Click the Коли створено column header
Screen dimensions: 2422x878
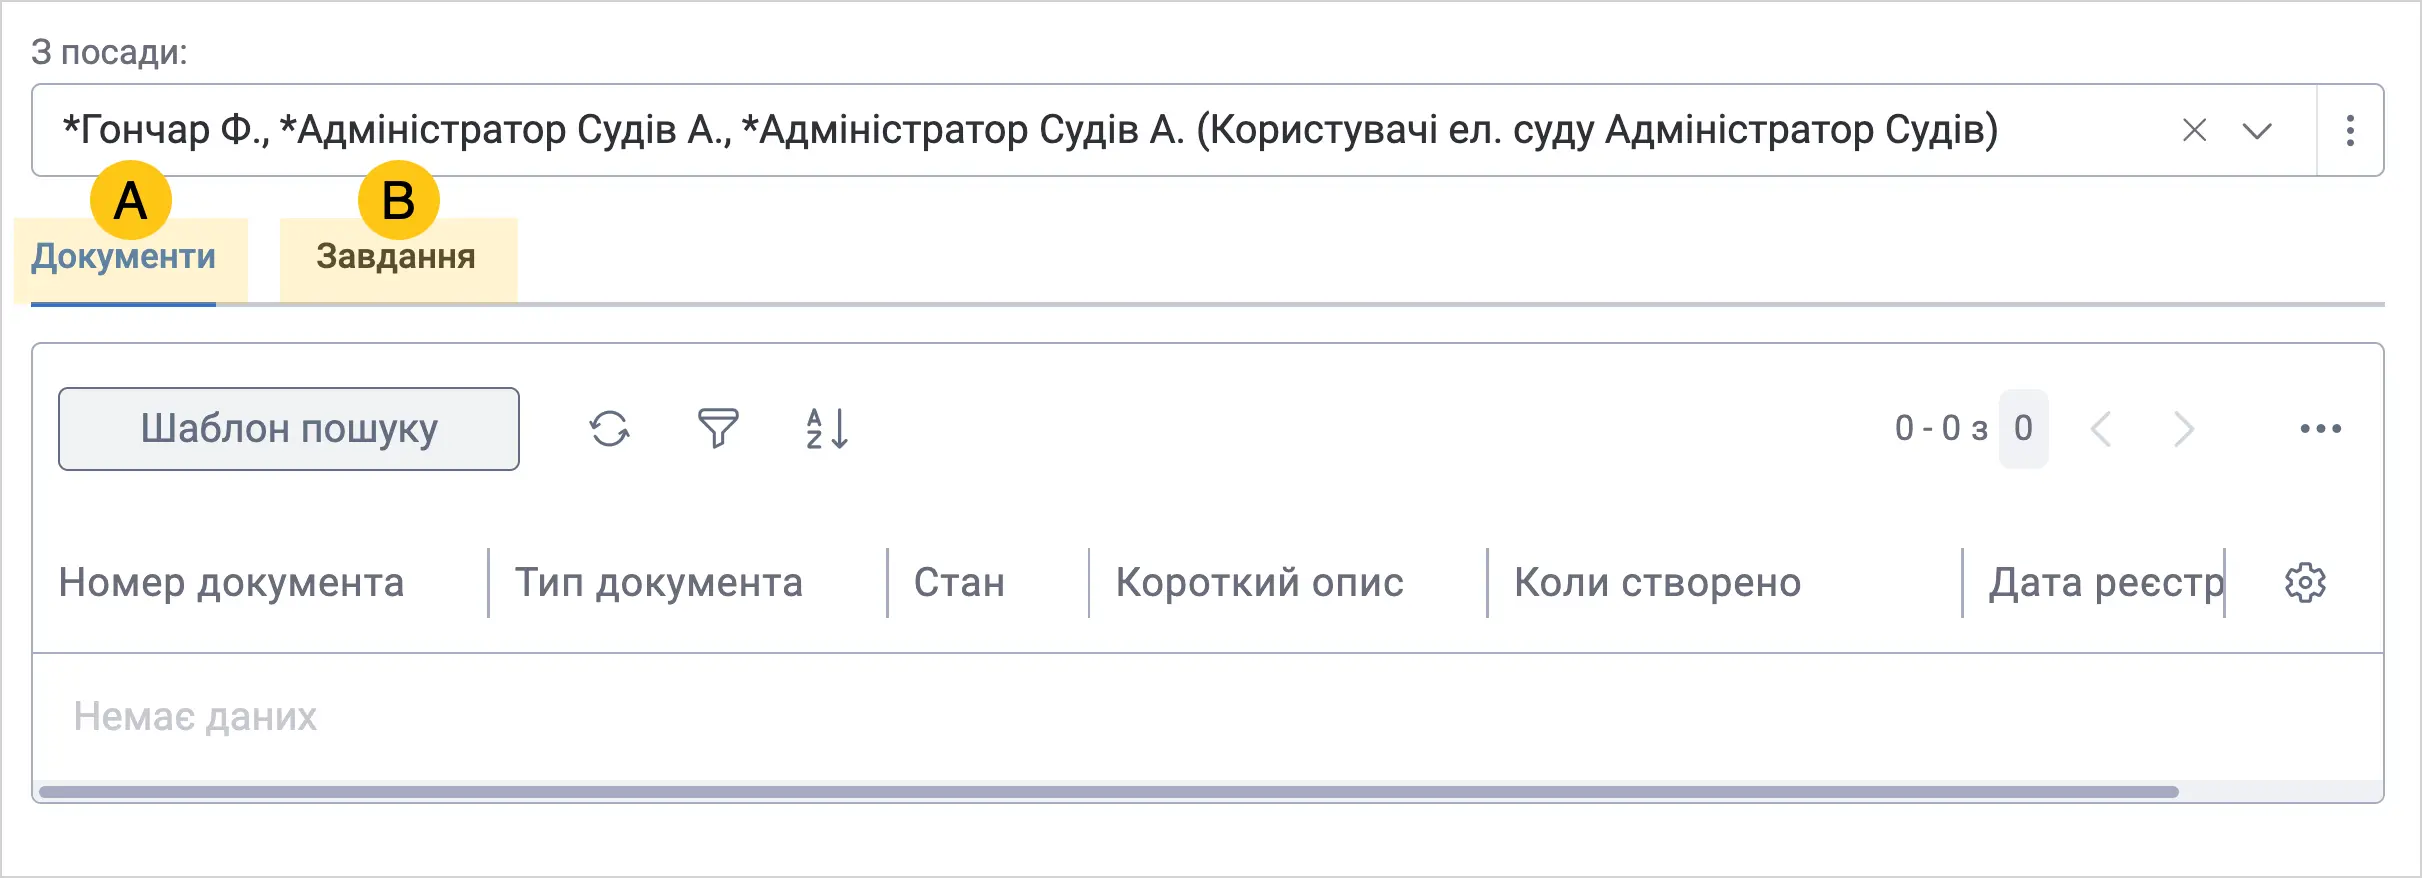tap(1657, 583)
